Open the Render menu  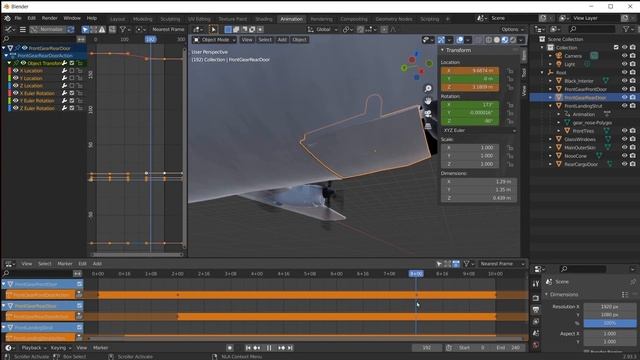point(49,18)
